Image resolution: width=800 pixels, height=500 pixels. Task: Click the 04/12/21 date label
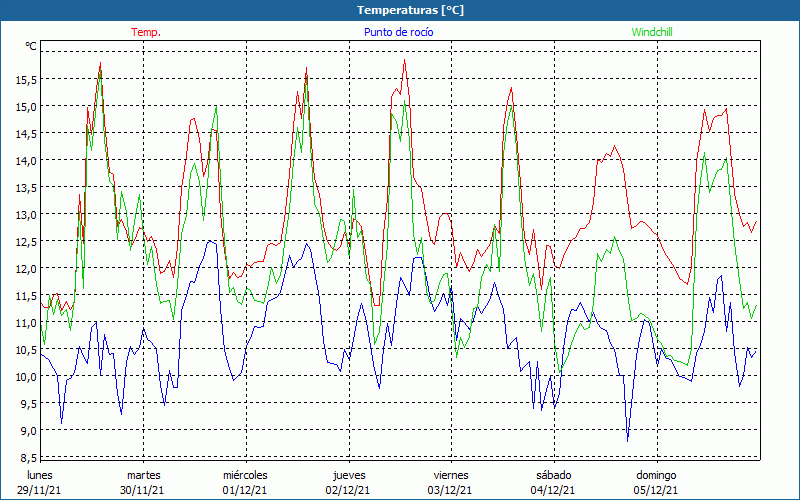point(553,490)
